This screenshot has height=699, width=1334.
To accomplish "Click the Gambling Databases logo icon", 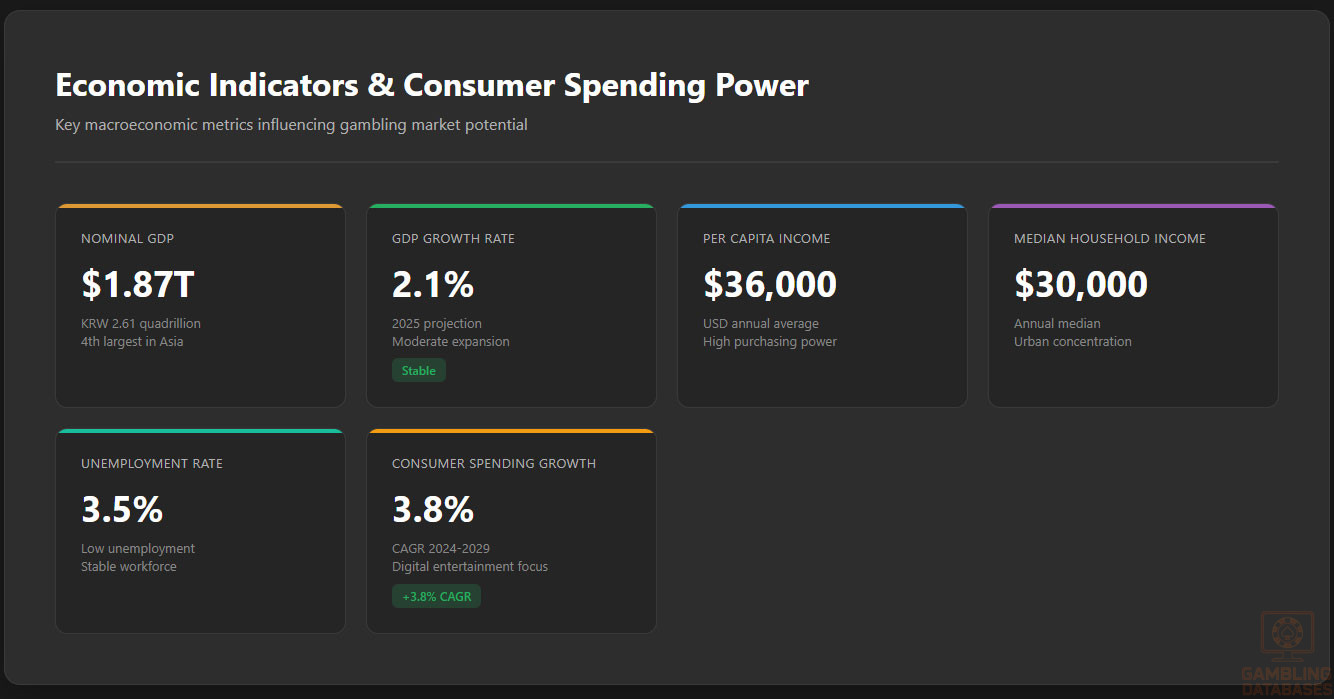I will [1286, 636].
